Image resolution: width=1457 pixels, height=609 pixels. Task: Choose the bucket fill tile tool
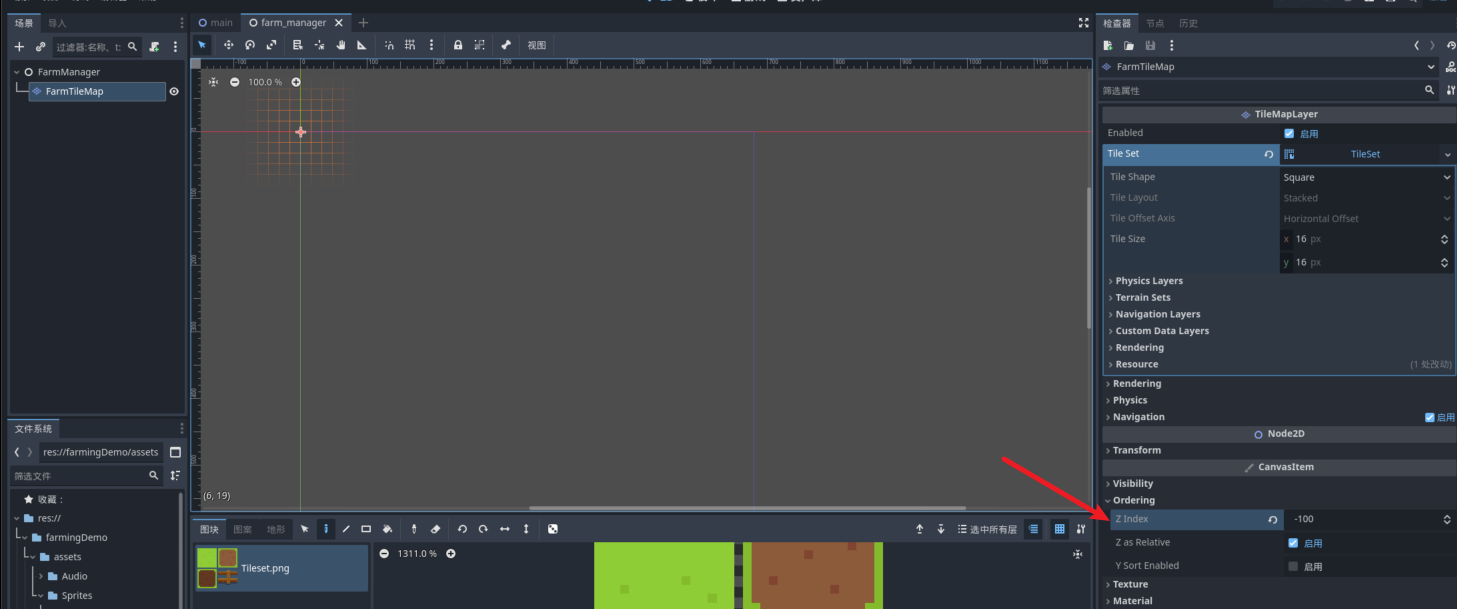[387, 529]
